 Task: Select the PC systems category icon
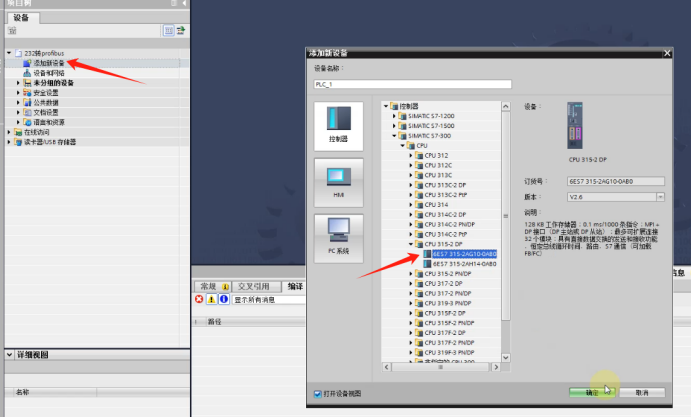pos(338,239)
